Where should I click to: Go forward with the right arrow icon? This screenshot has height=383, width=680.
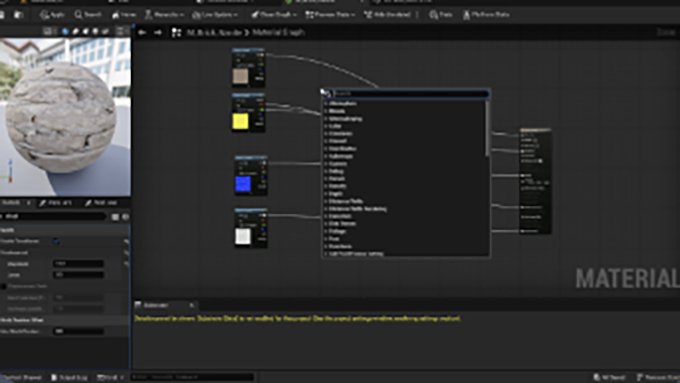pos(158,33)
